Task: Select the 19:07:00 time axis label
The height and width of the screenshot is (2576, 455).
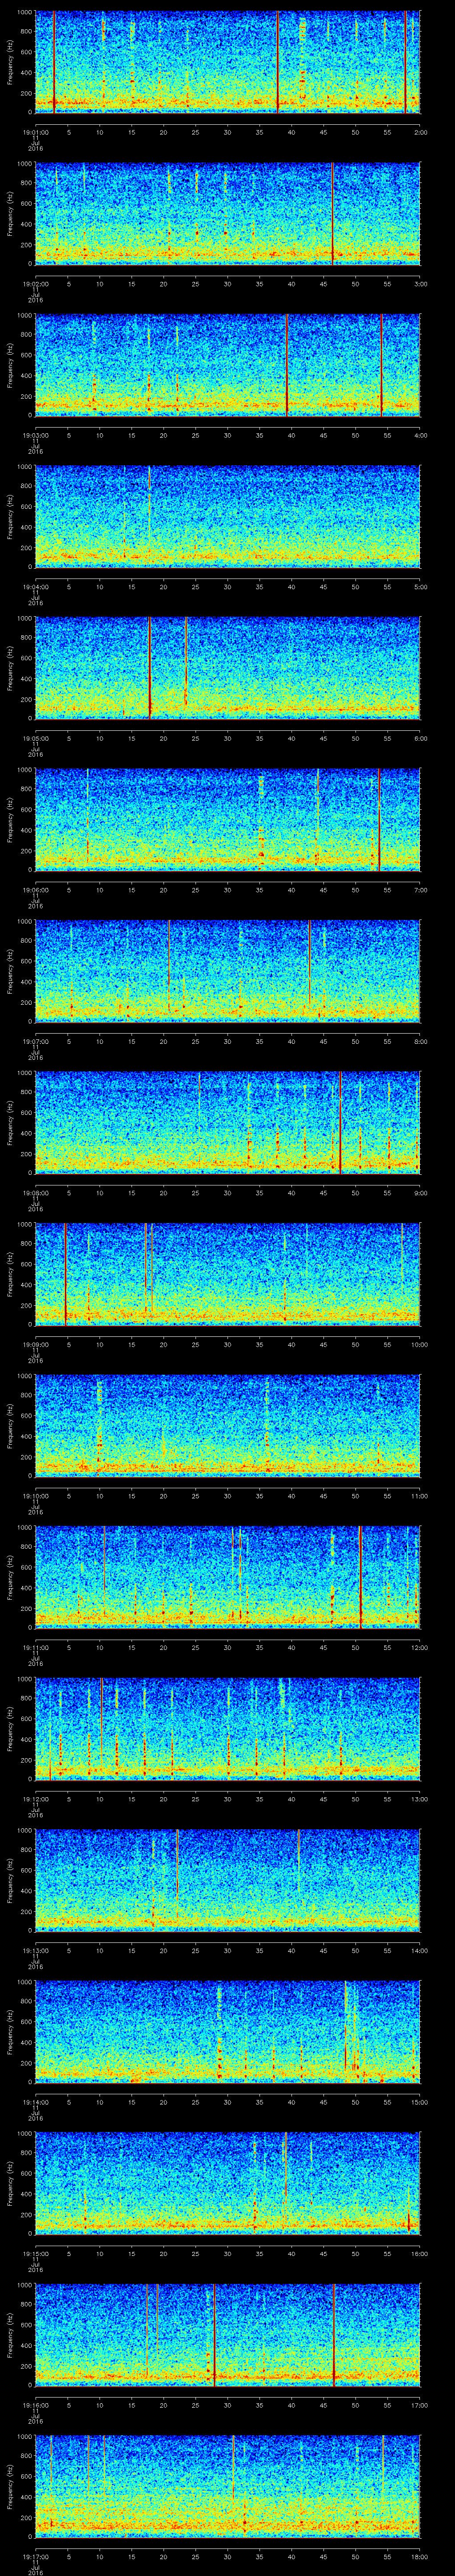Action: coord(35,1041)
